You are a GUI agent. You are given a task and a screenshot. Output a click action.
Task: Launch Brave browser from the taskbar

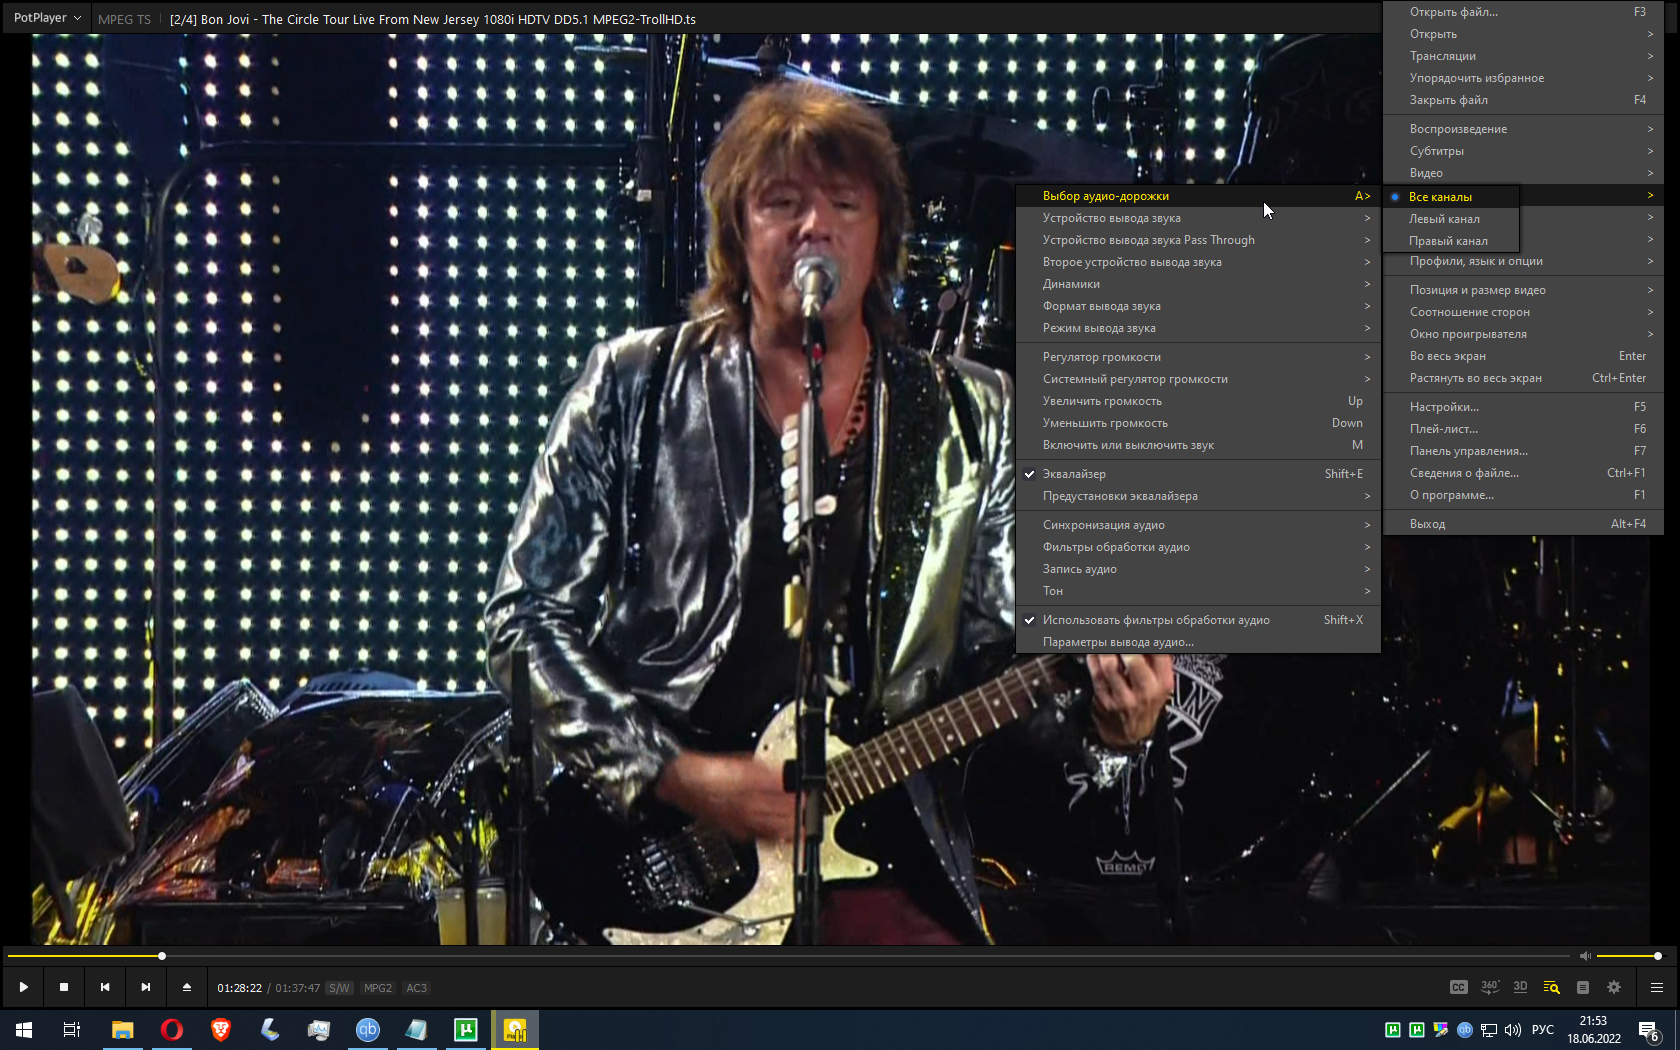click(221, 1029)
